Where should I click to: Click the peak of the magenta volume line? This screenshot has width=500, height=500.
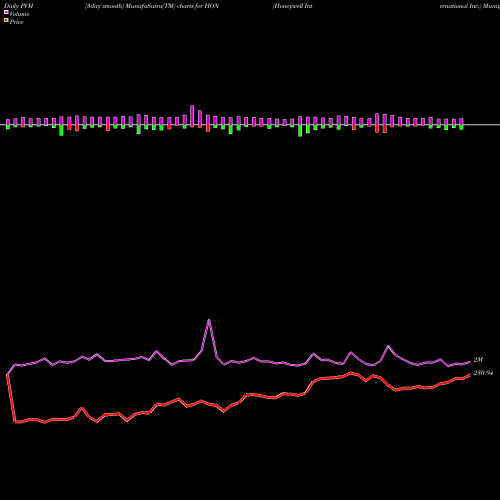[x=209, y=320]
